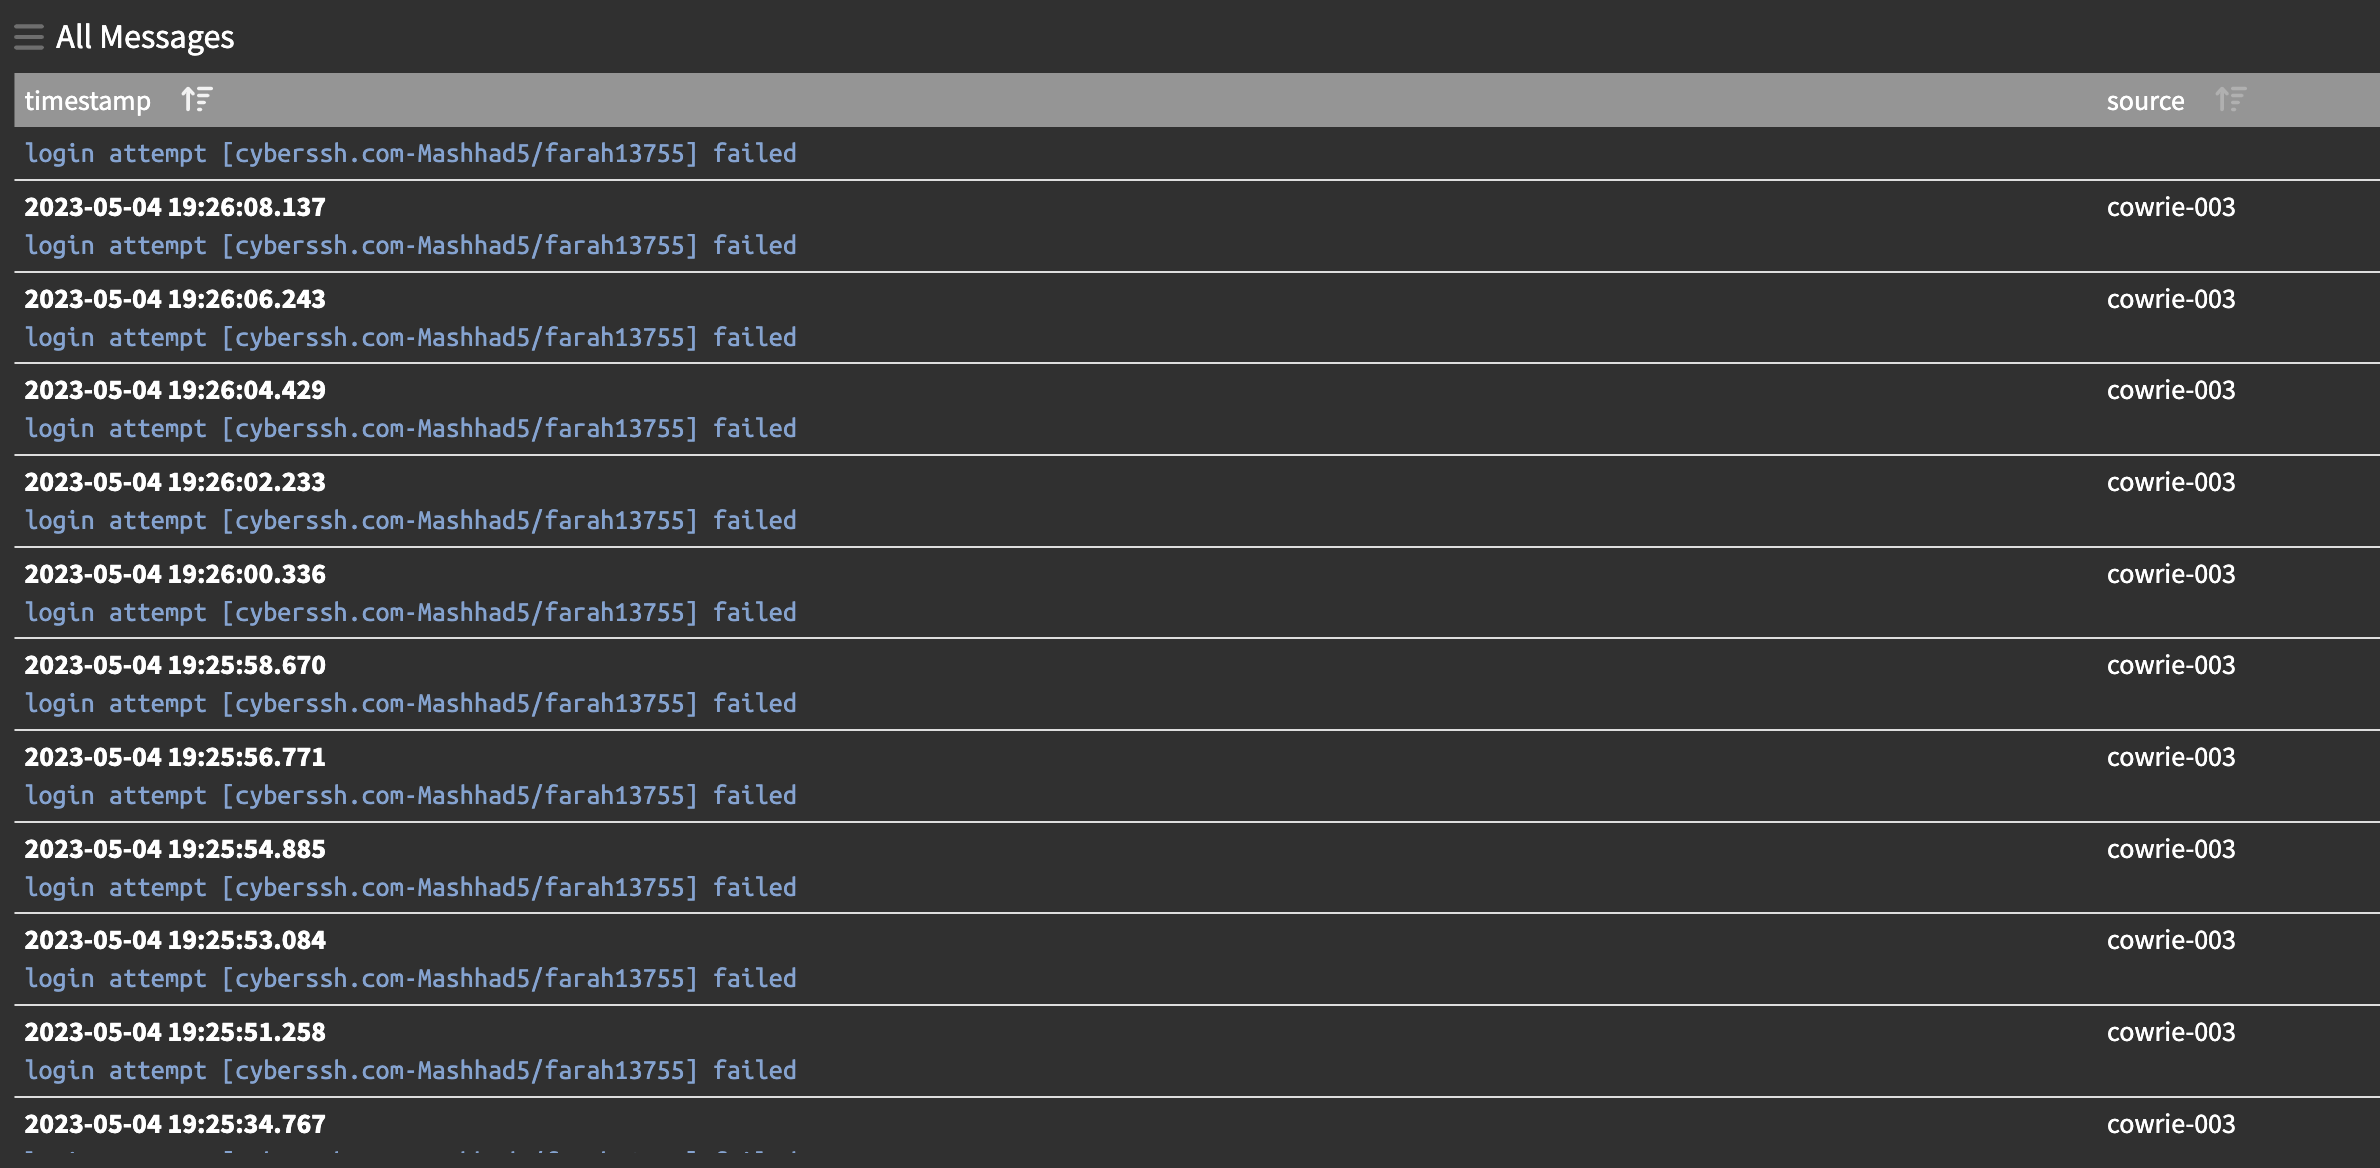Image resolution: width=2380 pixels, height=1168 pixels.
Task: Click message text under 19:25:53.084 entry
Action: [x=411, y=978]
